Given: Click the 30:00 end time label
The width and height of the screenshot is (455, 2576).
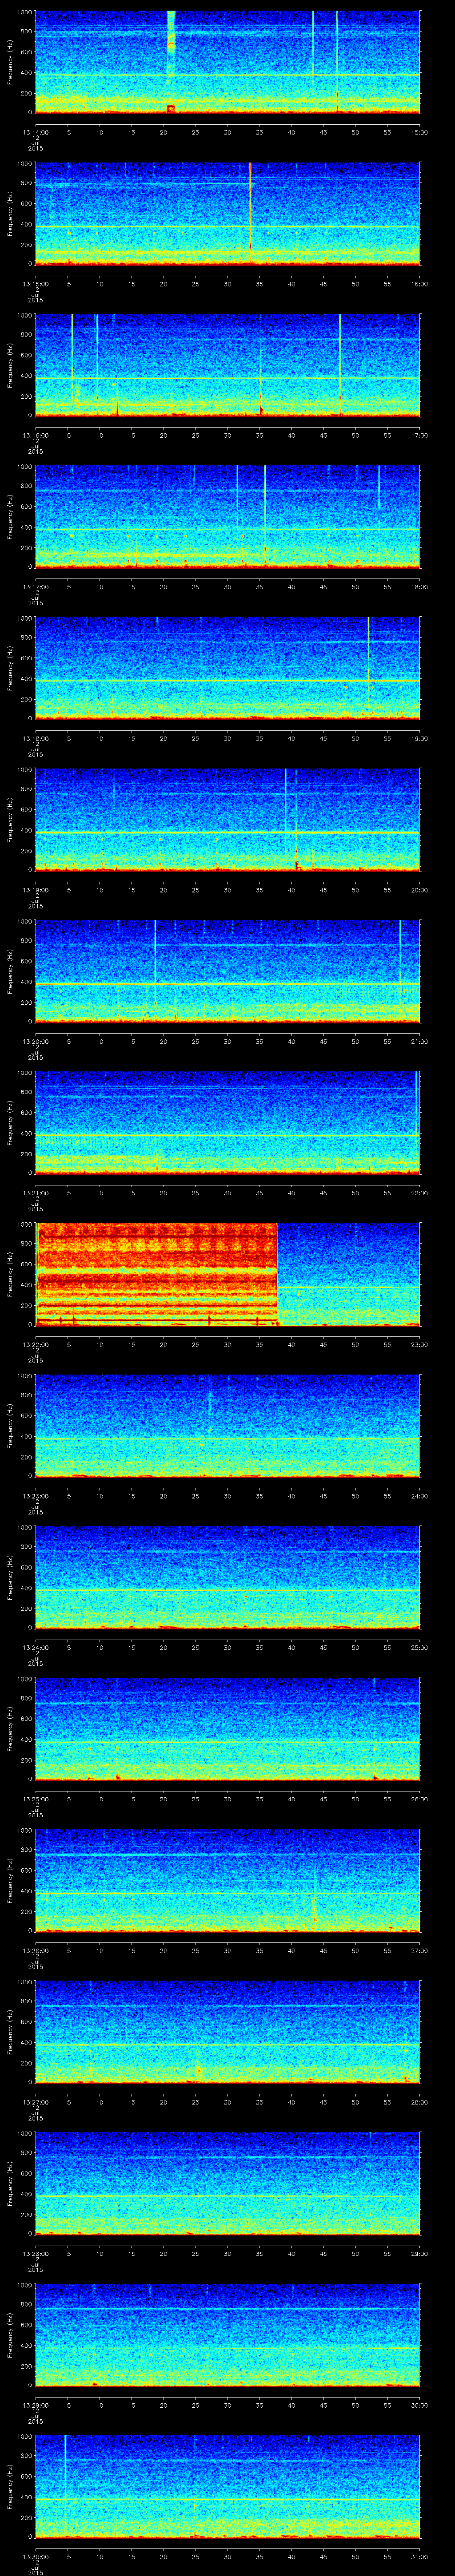Looking at the screenshot, I should [420, 2405].
